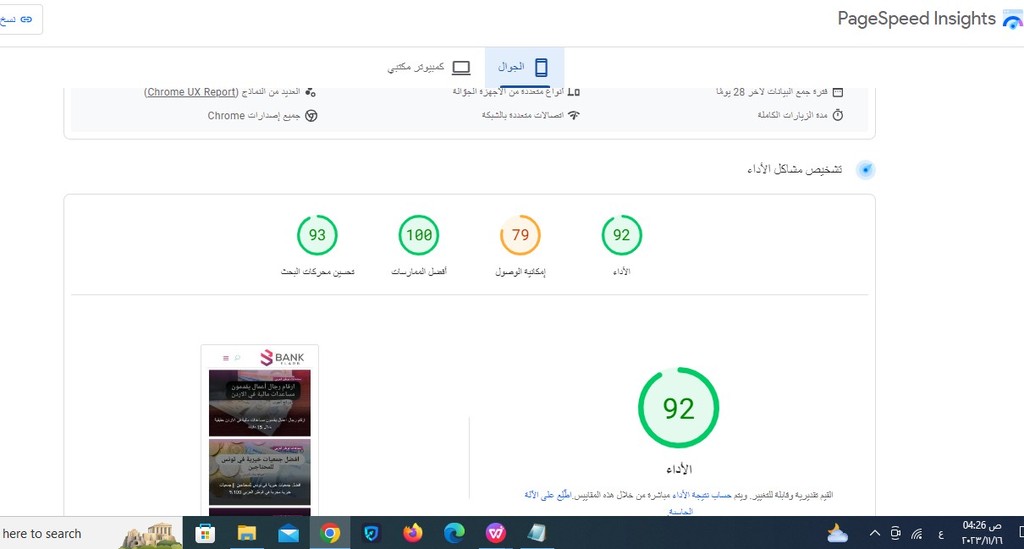Click the Arabic input language indicator
This screenshot has height=549, width=1024.
941,534
